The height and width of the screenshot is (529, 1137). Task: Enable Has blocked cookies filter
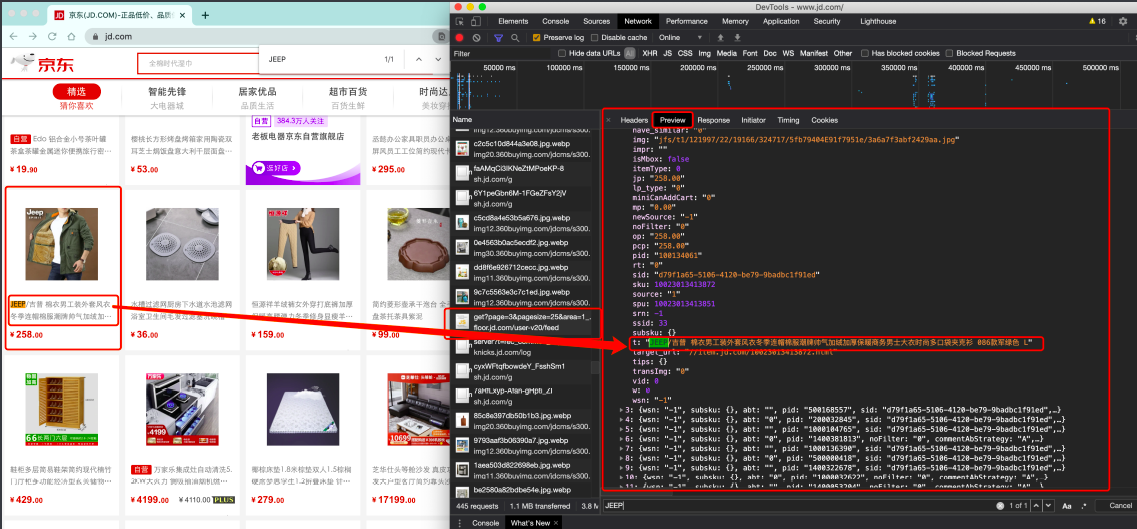pos(864,54)
